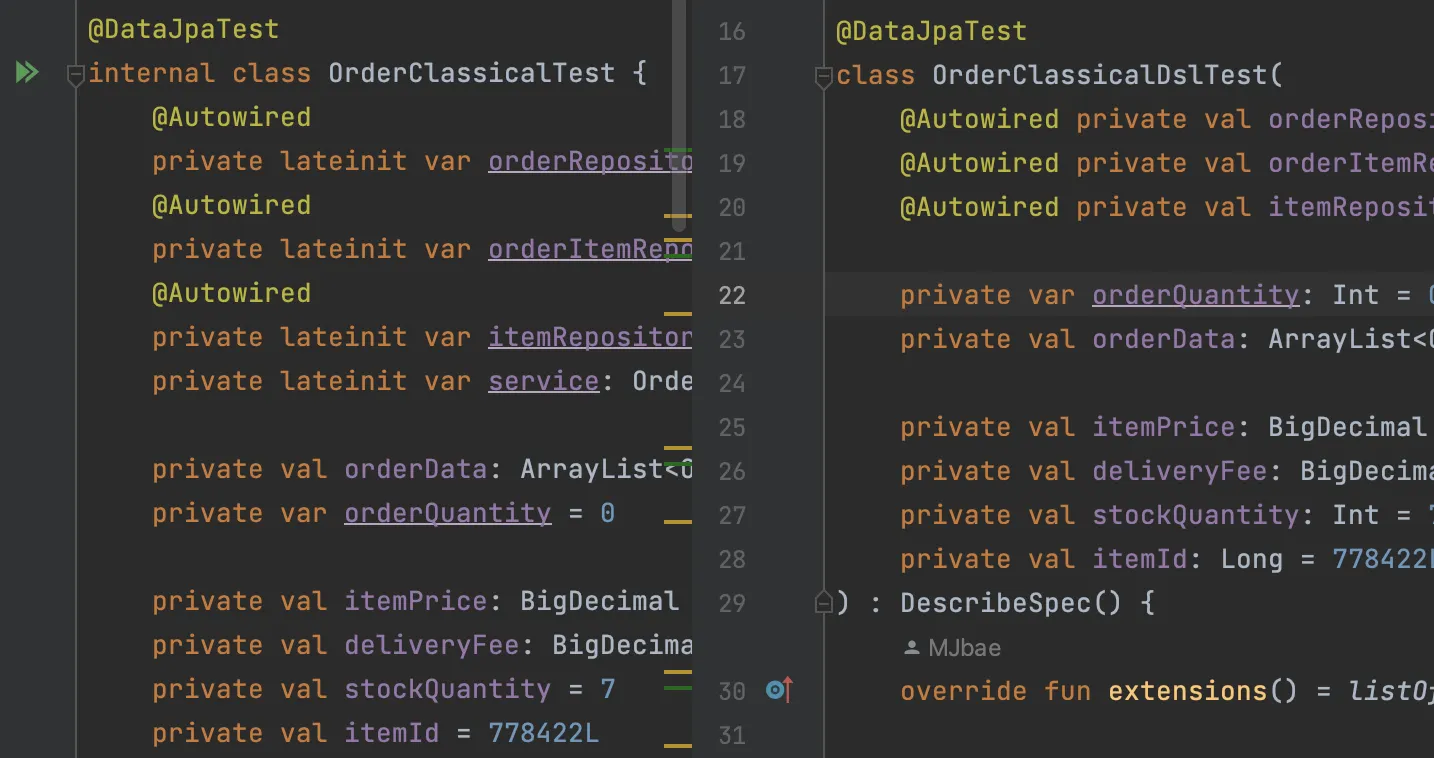Fold the OrderClassicalDslTest constructor block
This screenshot has width=1434, height=758.
[823, 76]
